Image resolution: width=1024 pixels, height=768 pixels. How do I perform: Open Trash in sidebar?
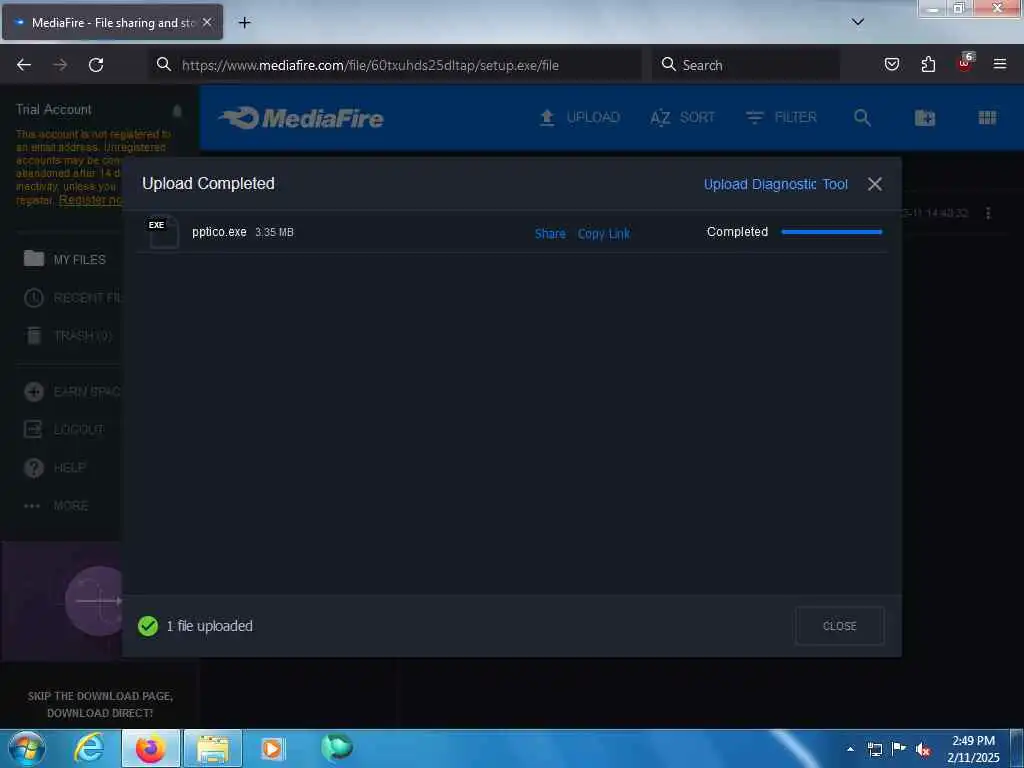pos(69,336)
